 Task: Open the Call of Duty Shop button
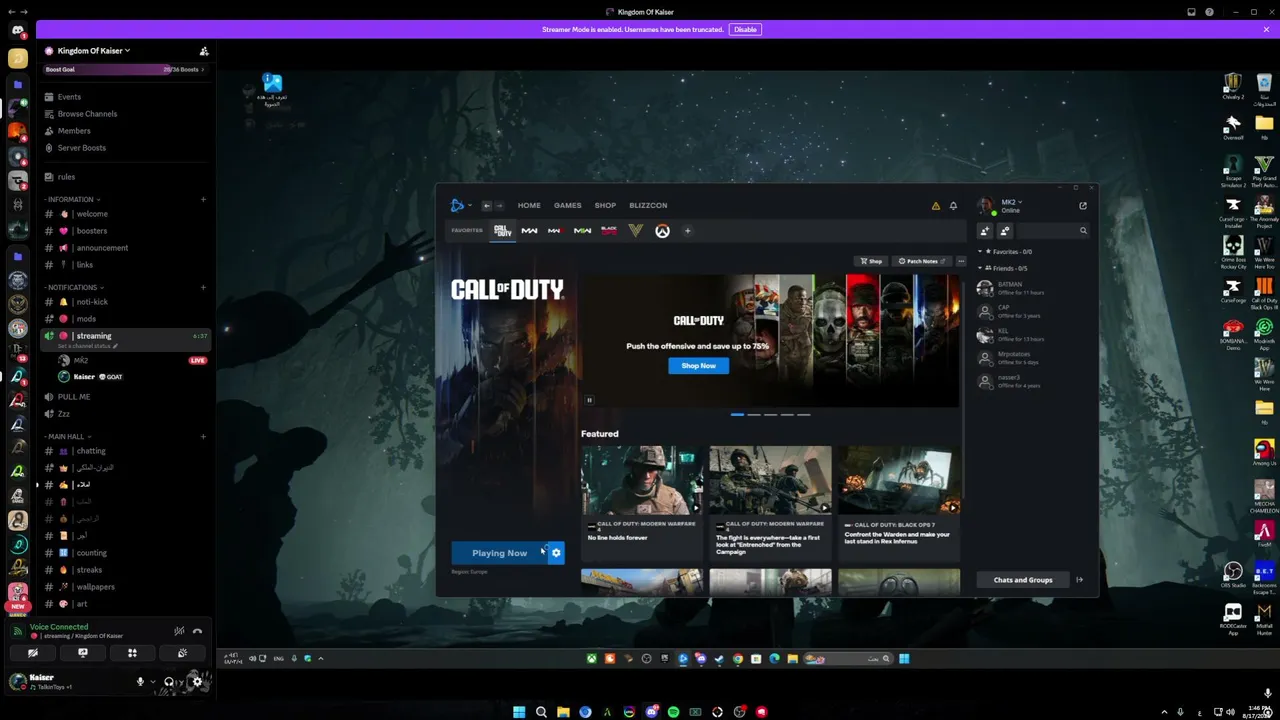872,261
